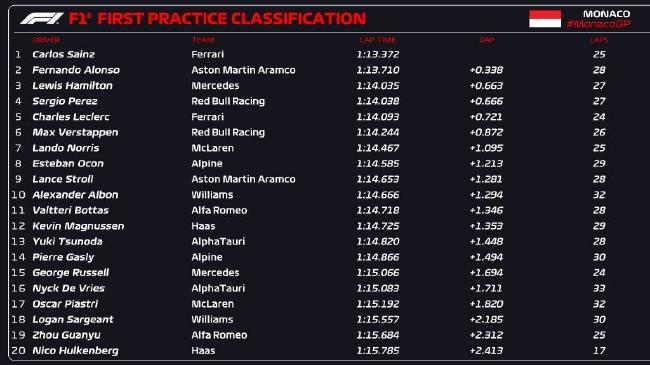
Task: Click the GAP column header
Action: (487, 40)
